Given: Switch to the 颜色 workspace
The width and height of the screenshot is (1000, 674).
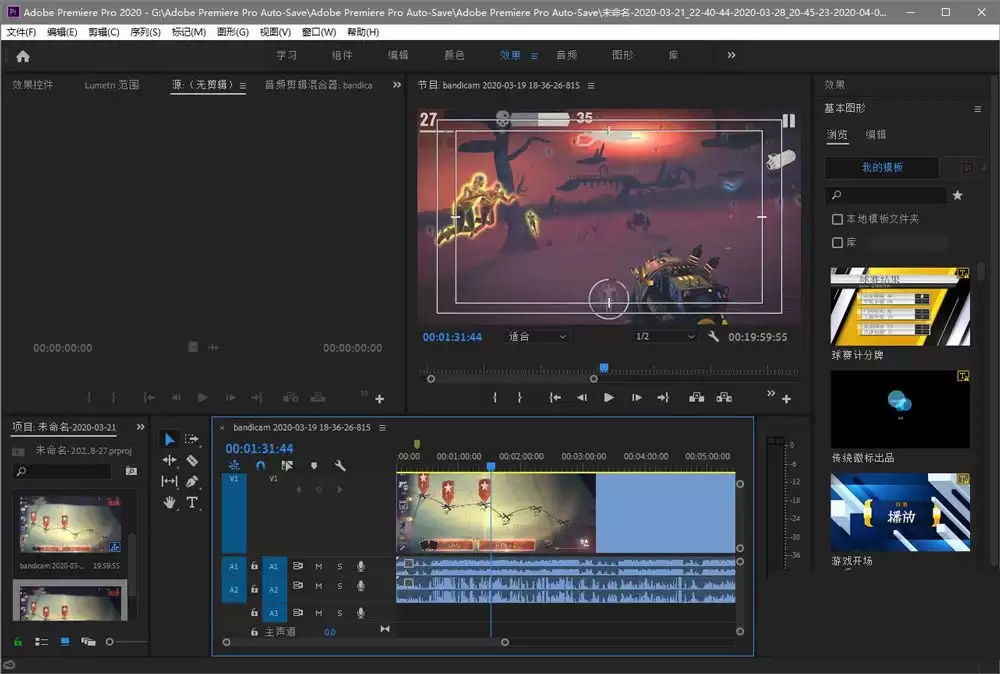Looking at the screenshot, I should tap(454, 55).
